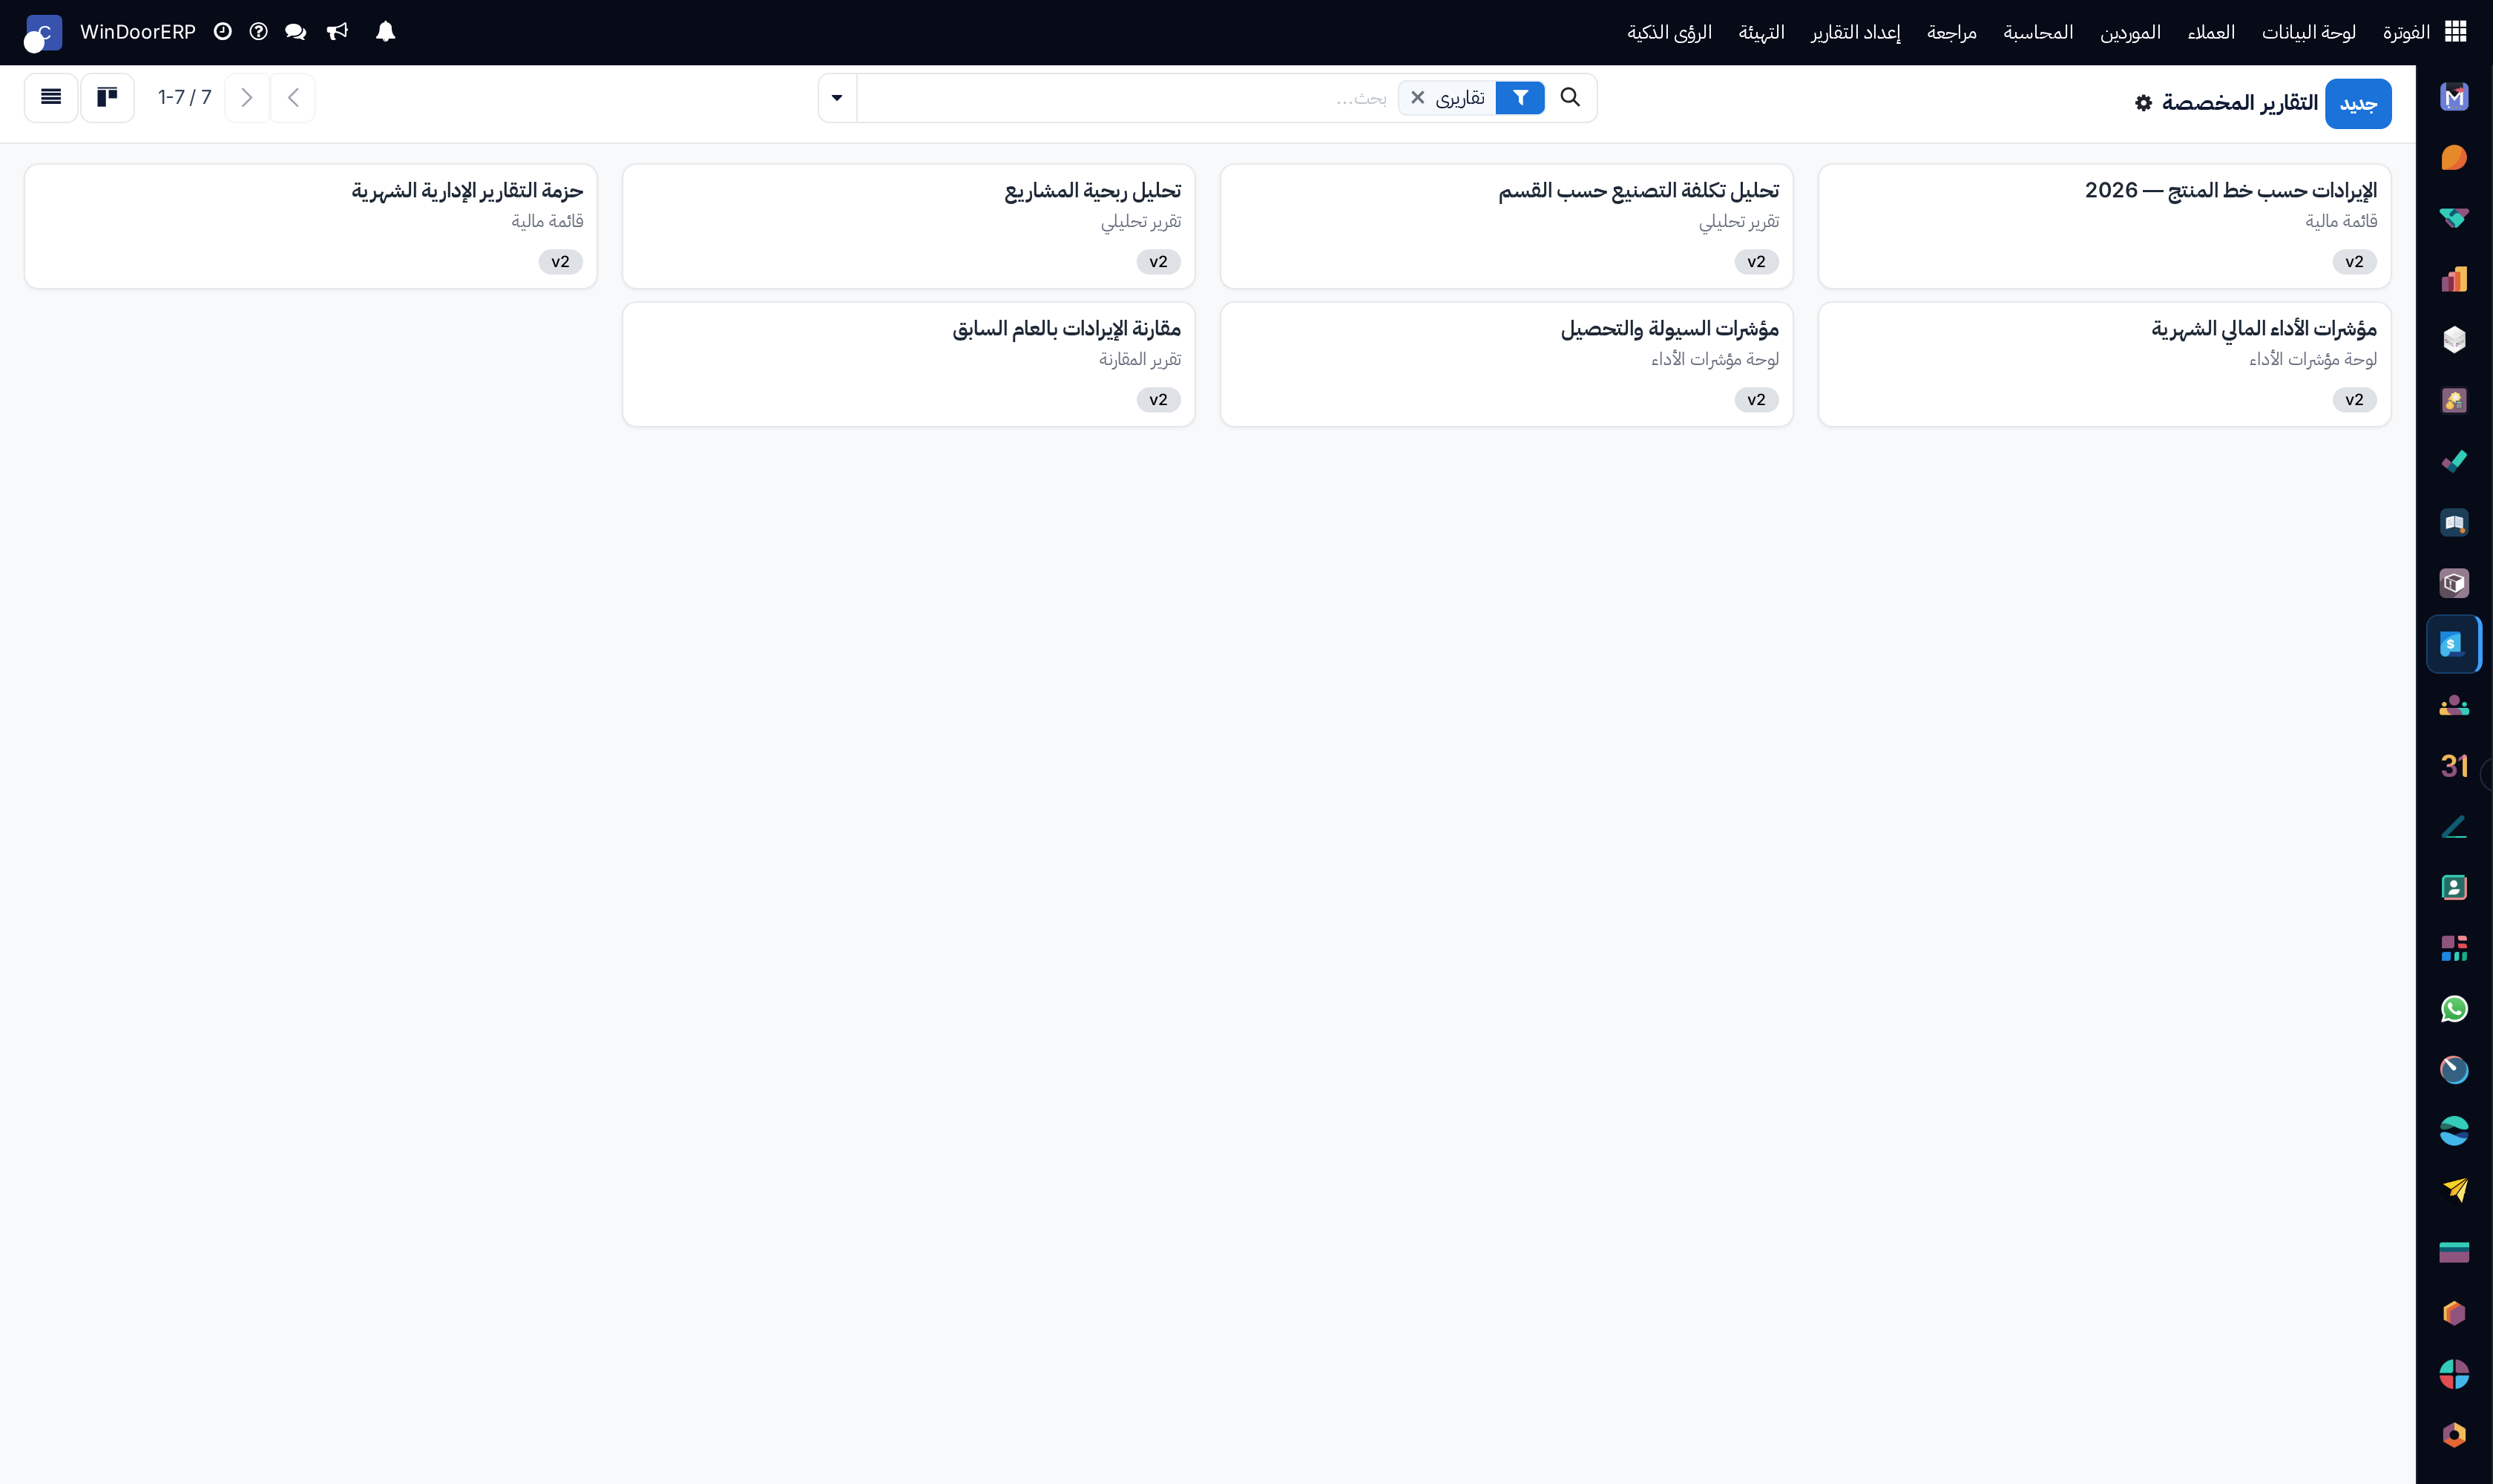Open the التهيئة menu
Image resolution: width=2493 pixels, height=1484 pixels.
coord(1761,32)
